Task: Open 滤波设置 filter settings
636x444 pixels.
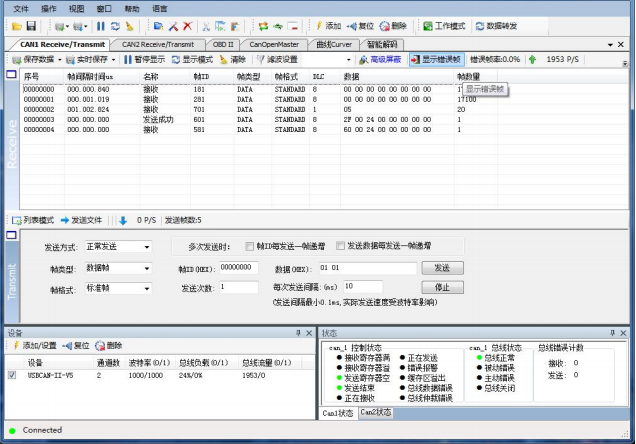Action: [277, 60]
